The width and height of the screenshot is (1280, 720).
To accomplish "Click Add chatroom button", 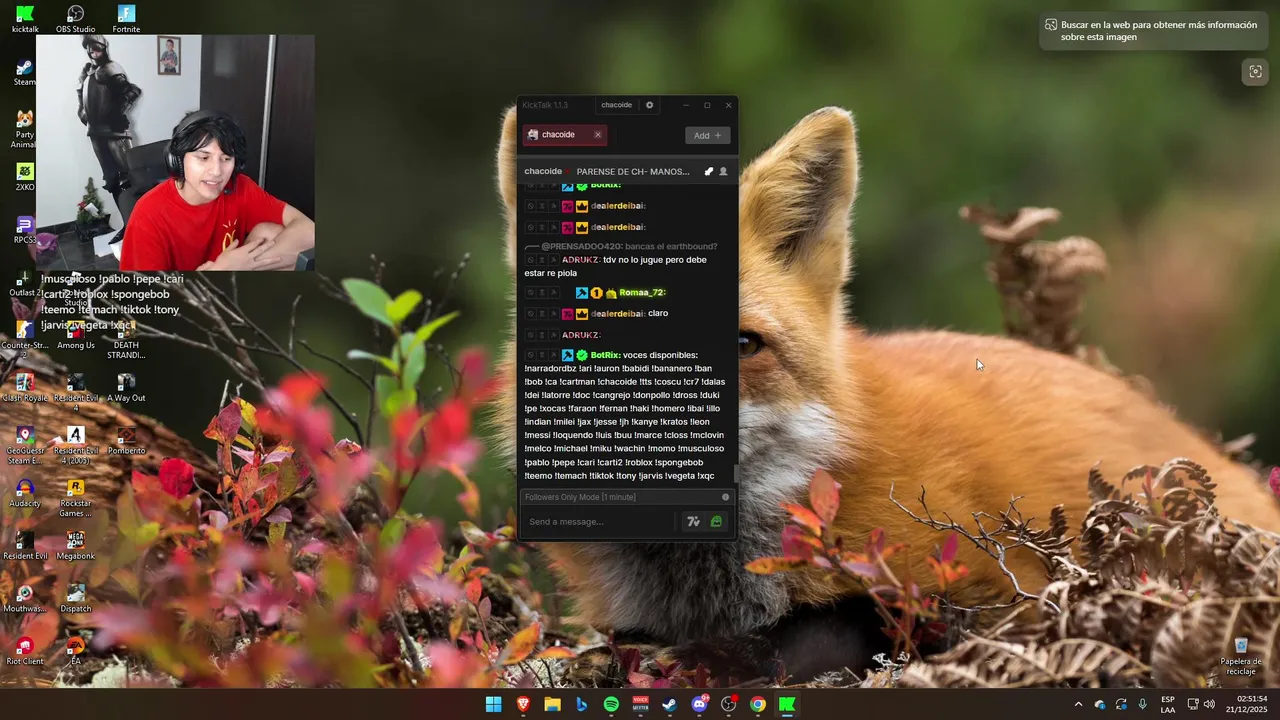I will [x=707, y=136].
